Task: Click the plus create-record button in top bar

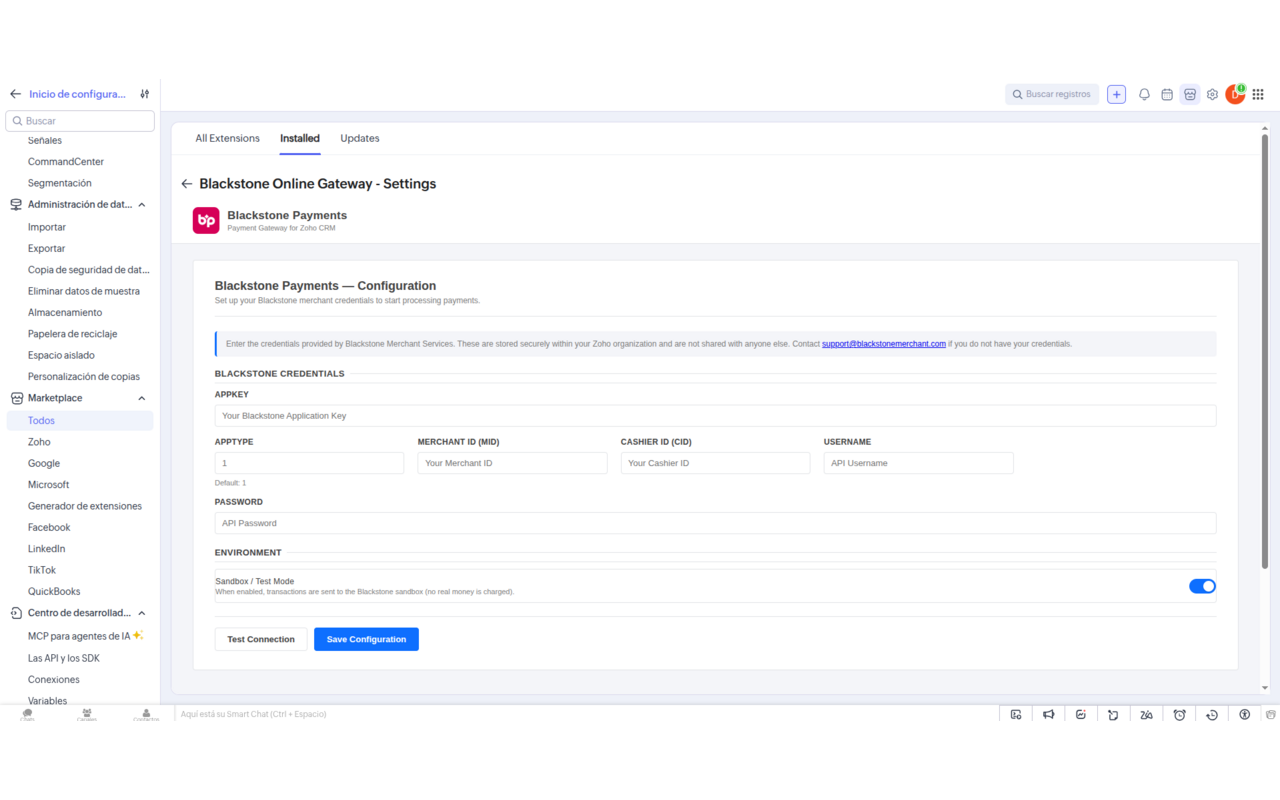Action: (1117, 94)
